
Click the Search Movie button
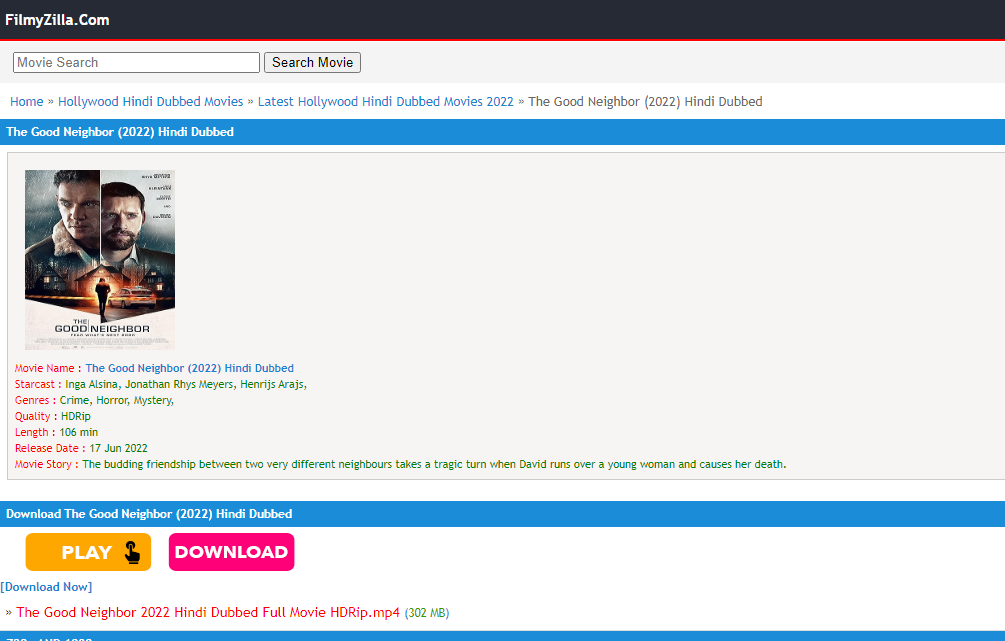pos(312,62)
